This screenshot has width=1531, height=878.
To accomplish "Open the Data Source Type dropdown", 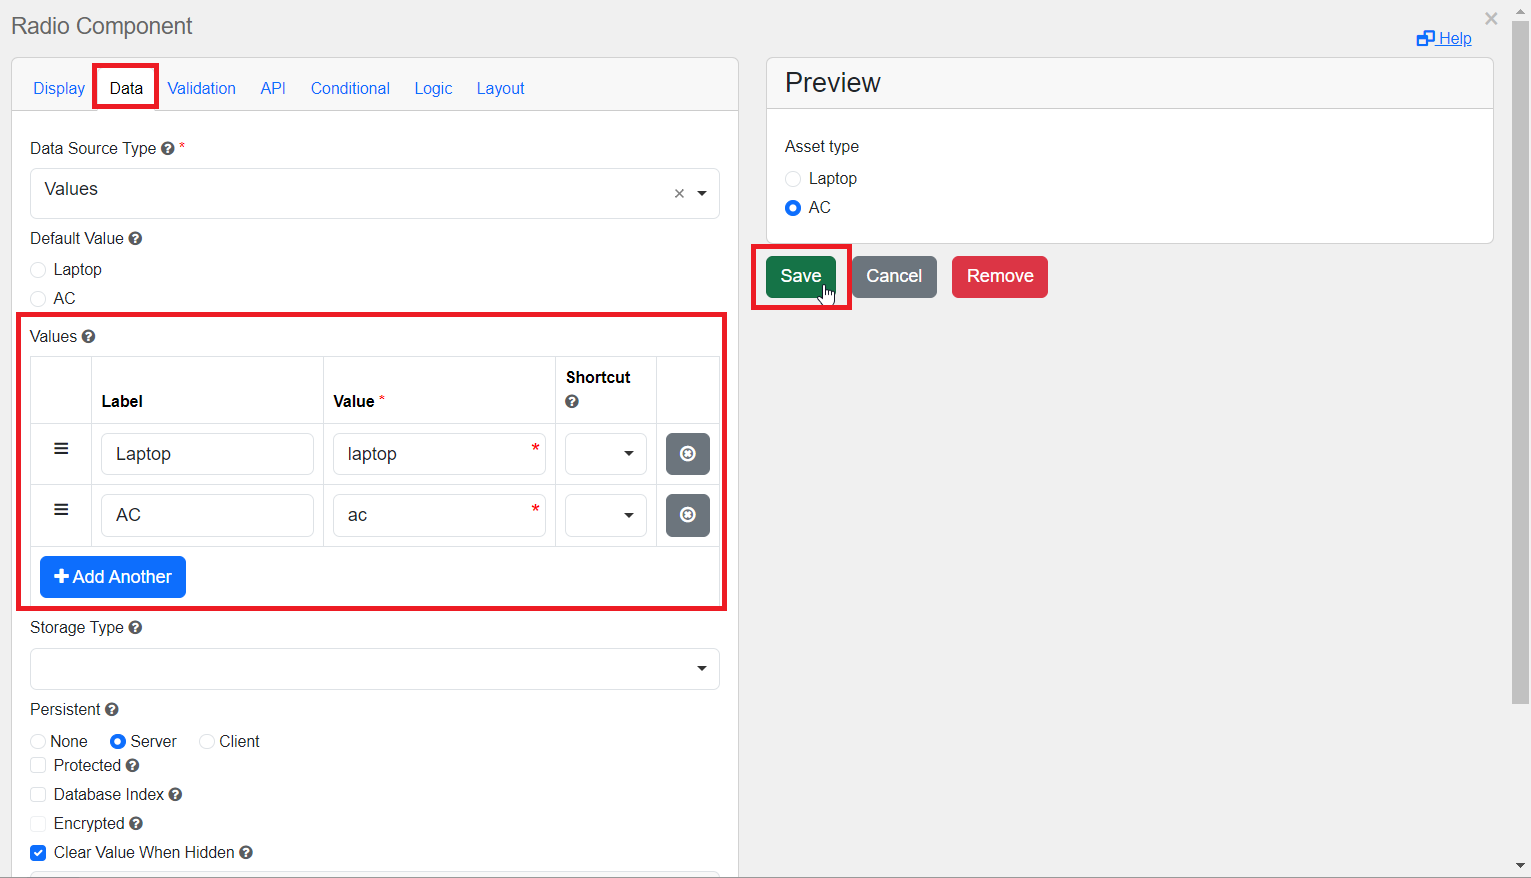I will (375, 193).
